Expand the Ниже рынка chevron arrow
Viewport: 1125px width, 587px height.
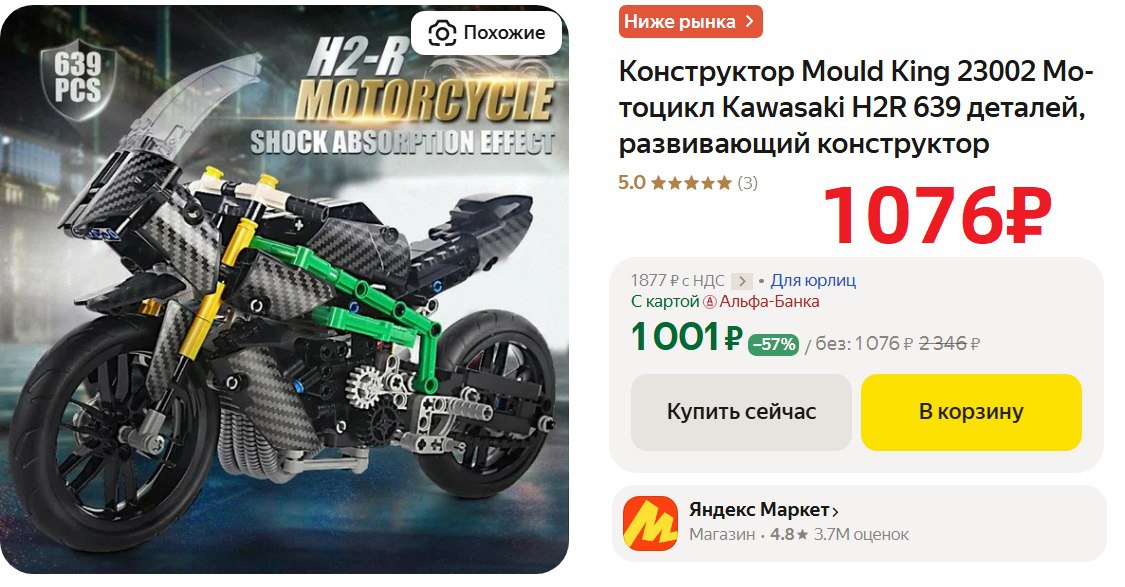click(749, 22)
